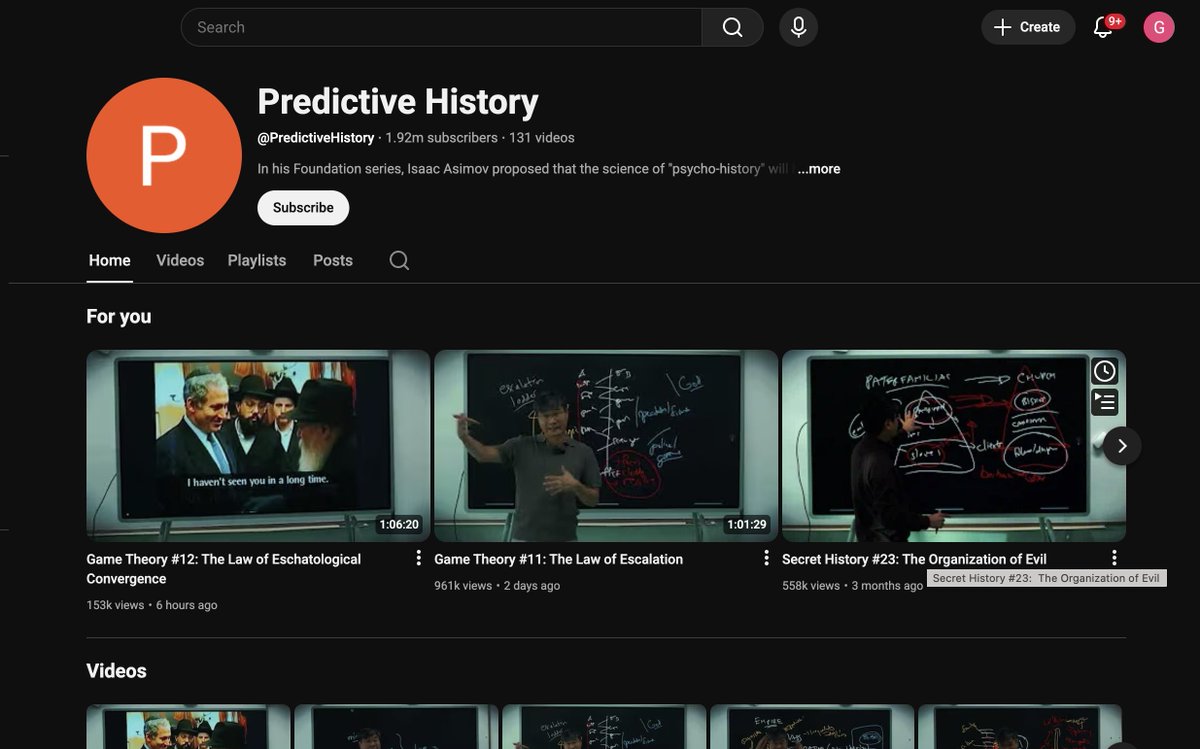
Task: Play the Game Theory #12 thumbnail
Action: (x=258, y=446)
